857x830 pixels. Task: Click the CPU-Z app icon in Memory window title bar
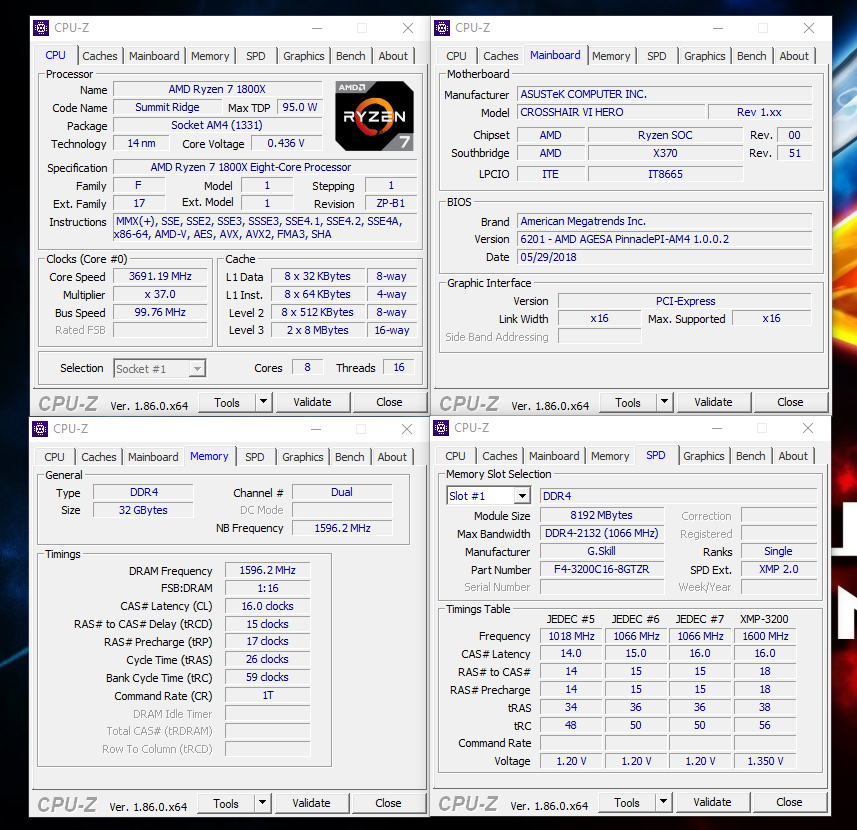(x=40, y=429)
